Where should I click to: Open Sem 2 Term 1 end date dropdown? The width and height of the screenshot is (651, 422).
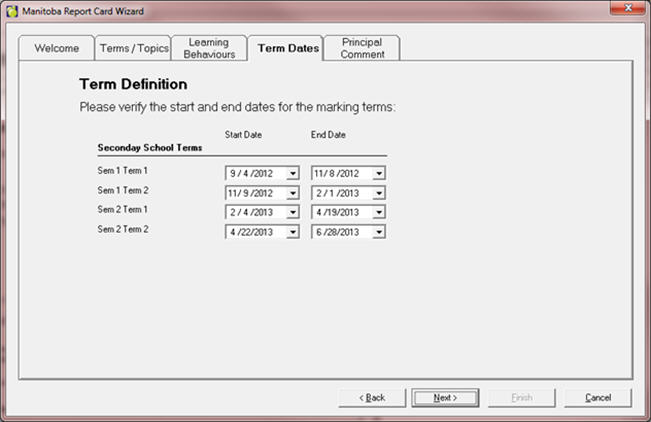[x=378, y=212]
